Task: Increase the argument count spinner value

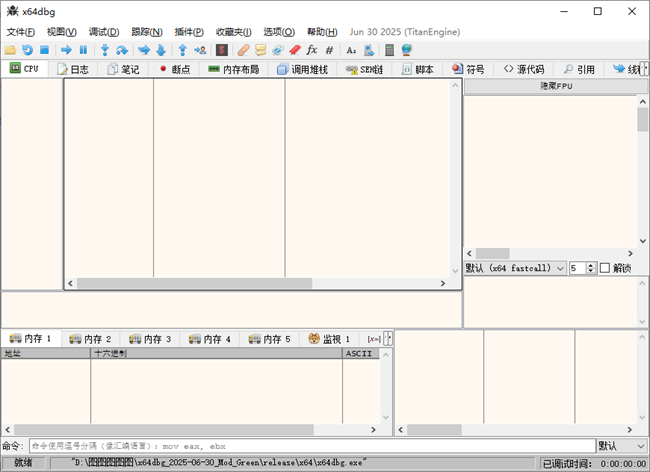Action: [591, 265]
